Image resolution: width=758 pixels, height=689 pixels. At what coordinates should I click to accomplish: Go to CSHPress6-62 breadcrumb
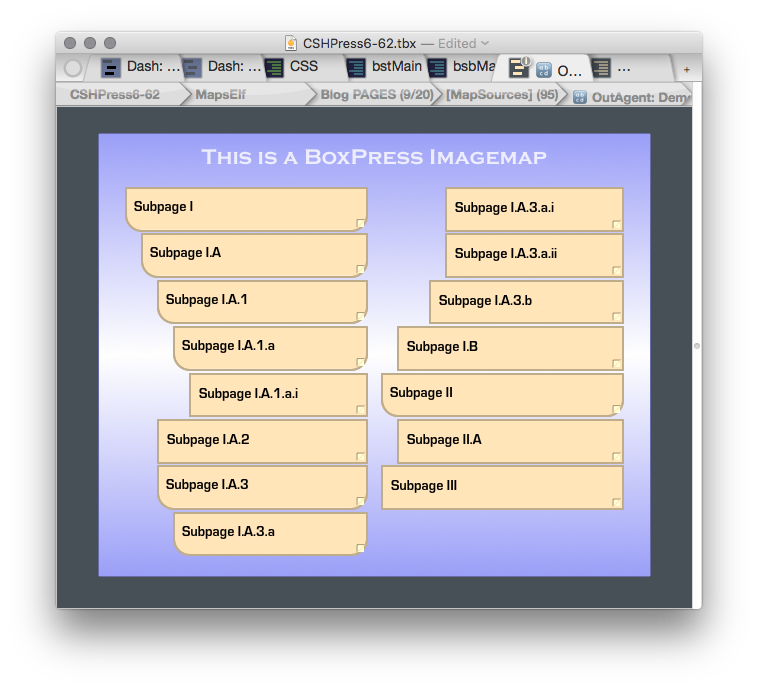point(115,95)
